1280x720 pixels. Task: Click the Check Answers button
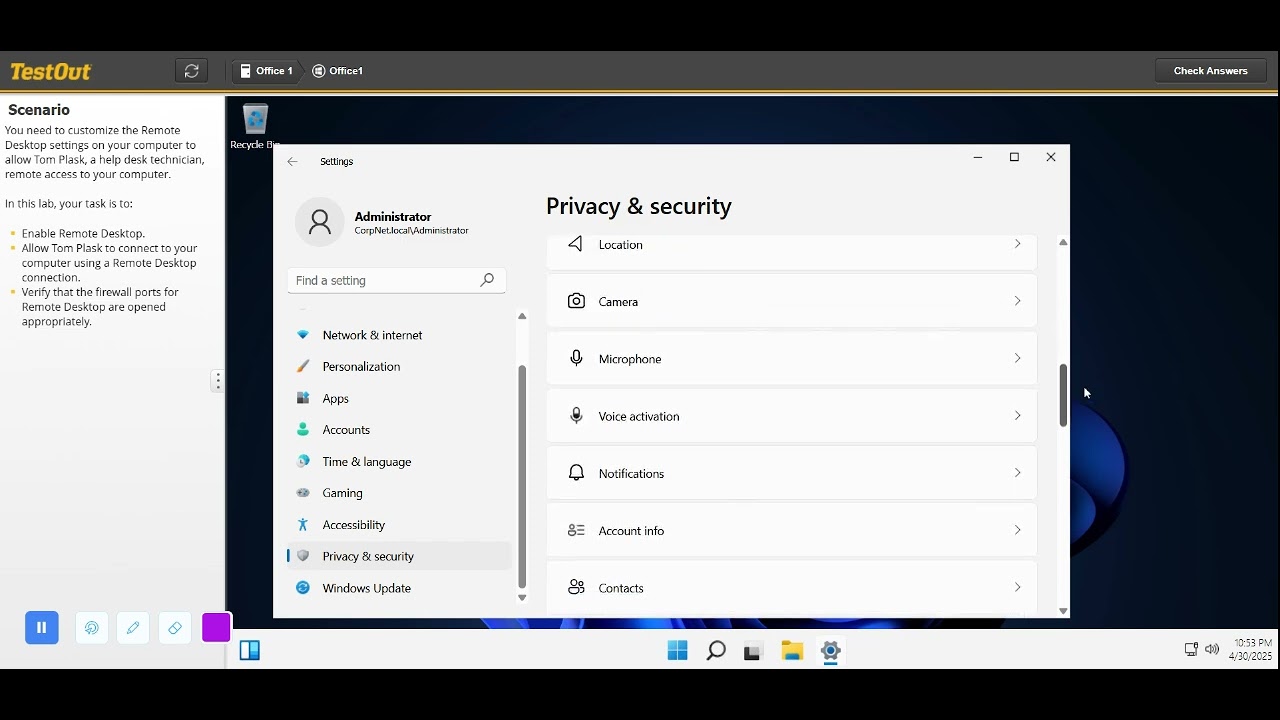click(1211, 71)
